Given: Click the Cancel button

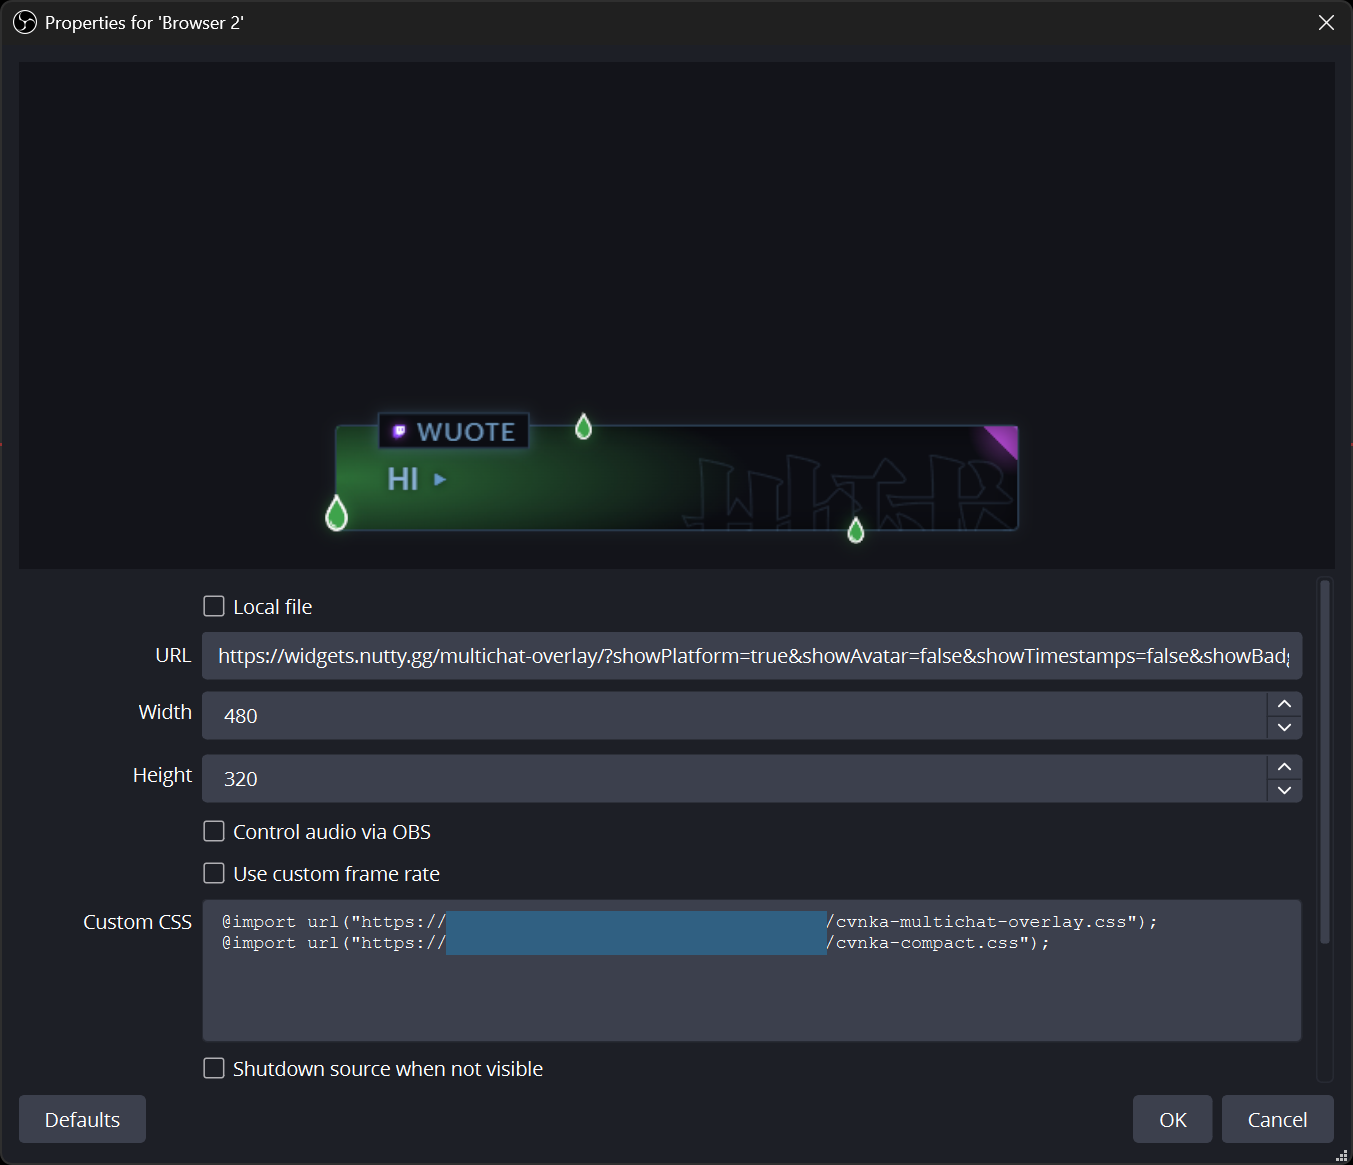Looking at the screenshot, I should 1277,1119.
